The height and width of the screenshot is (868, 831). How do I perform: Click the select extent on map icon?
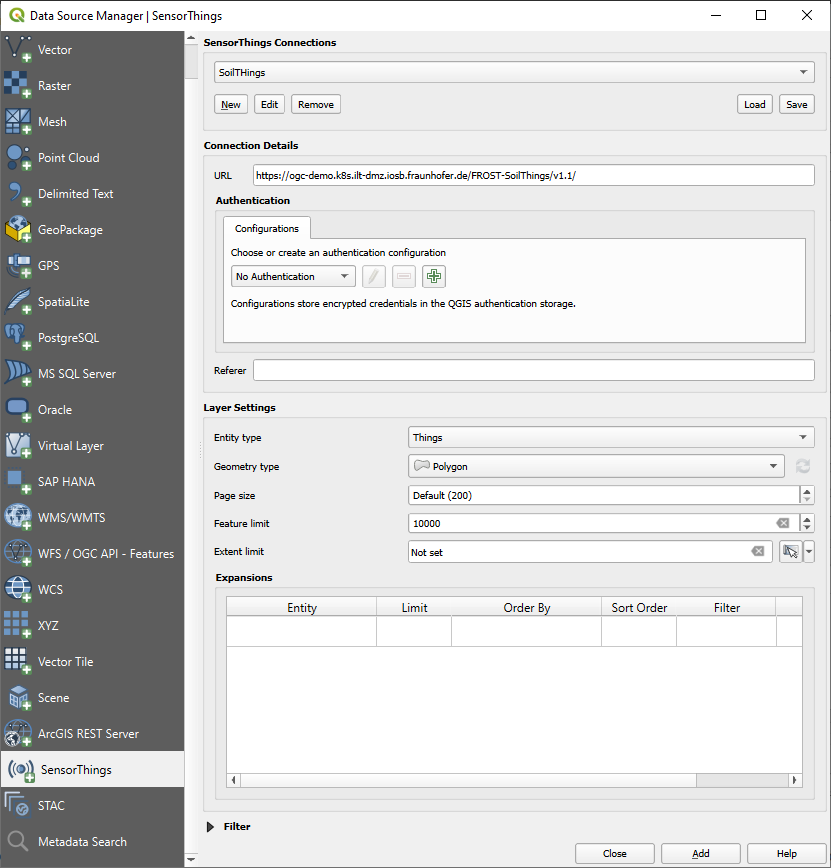(x=790, y=552)
